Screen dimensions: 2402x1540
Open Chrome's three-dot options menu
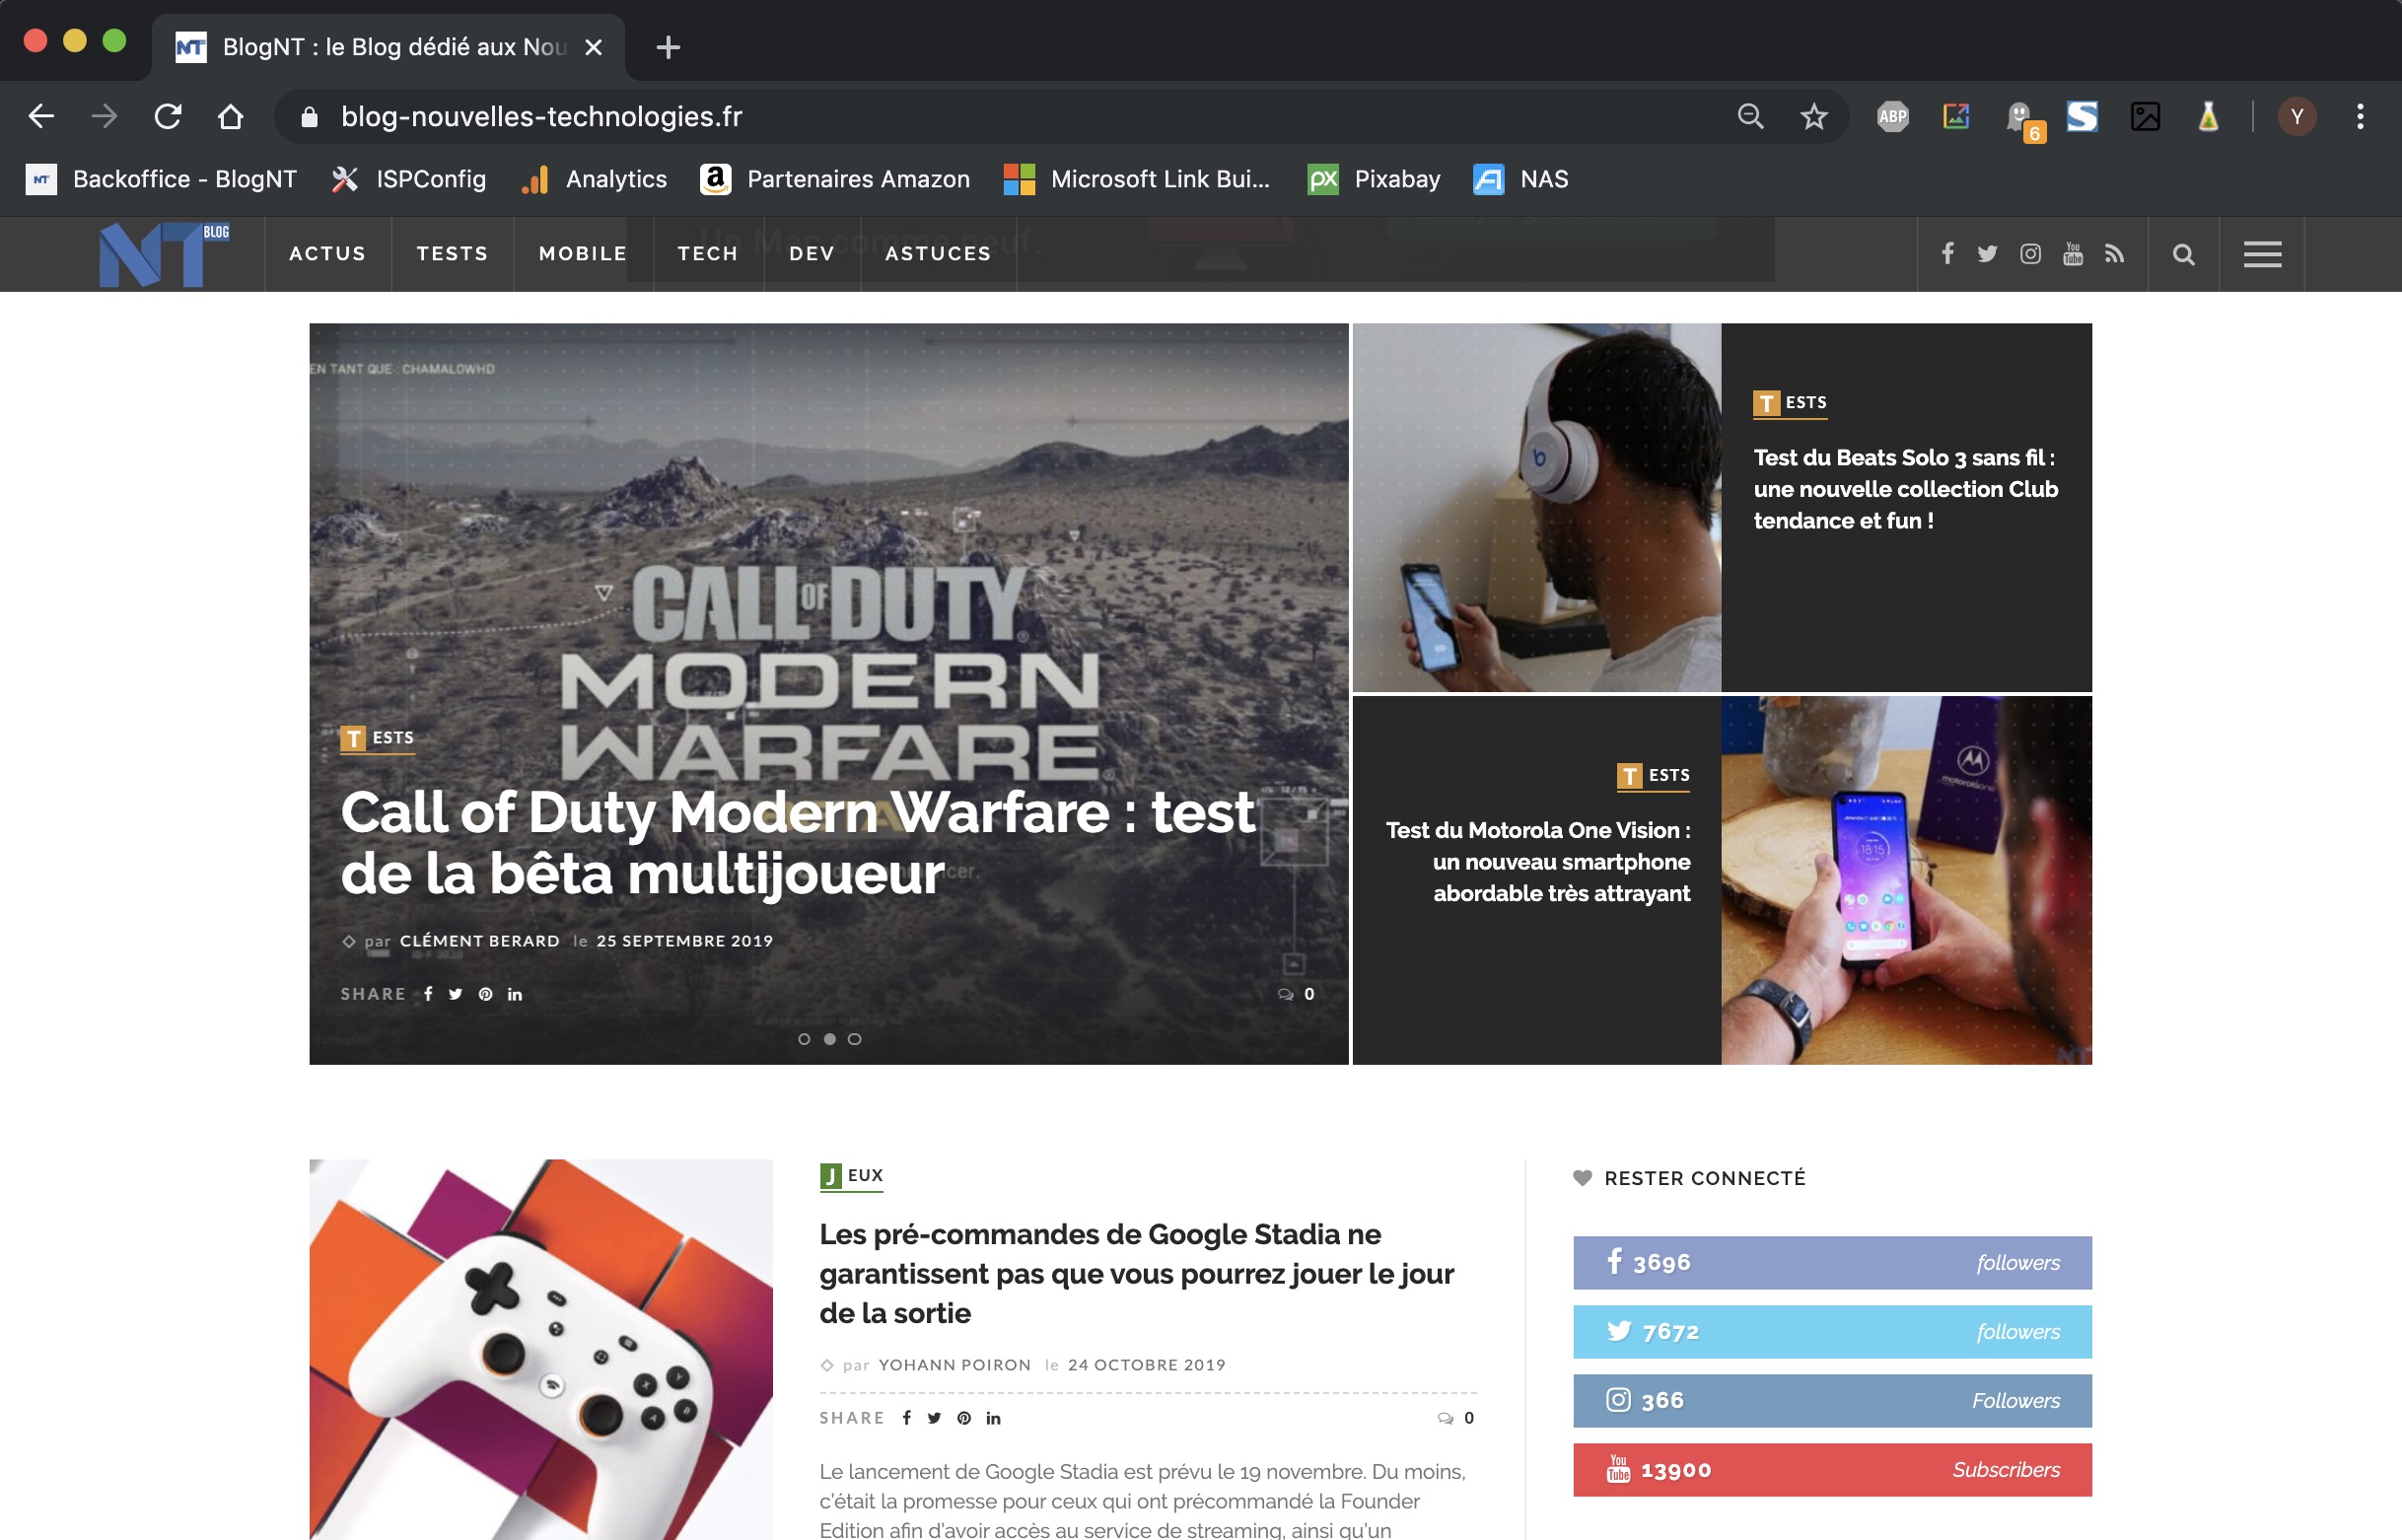2360,117
